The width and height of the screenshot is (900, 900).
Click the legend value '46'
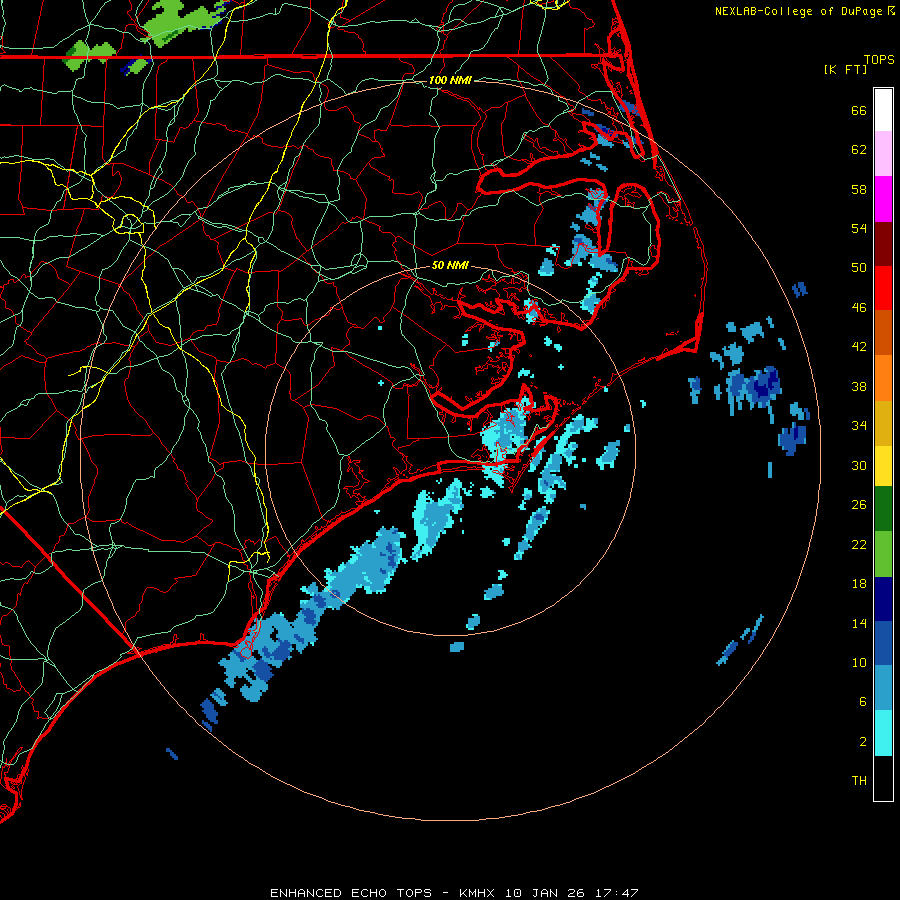point(859,308)
